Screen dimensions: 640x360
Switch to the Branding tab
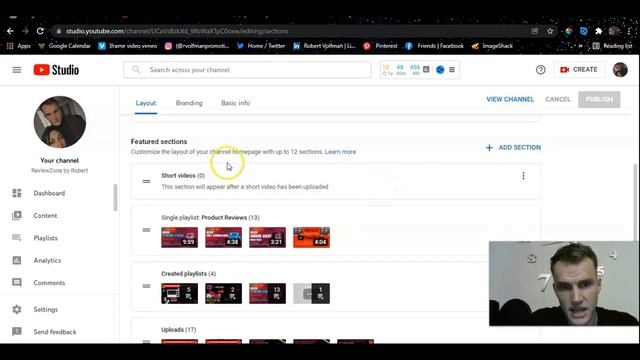click(189, 103)
